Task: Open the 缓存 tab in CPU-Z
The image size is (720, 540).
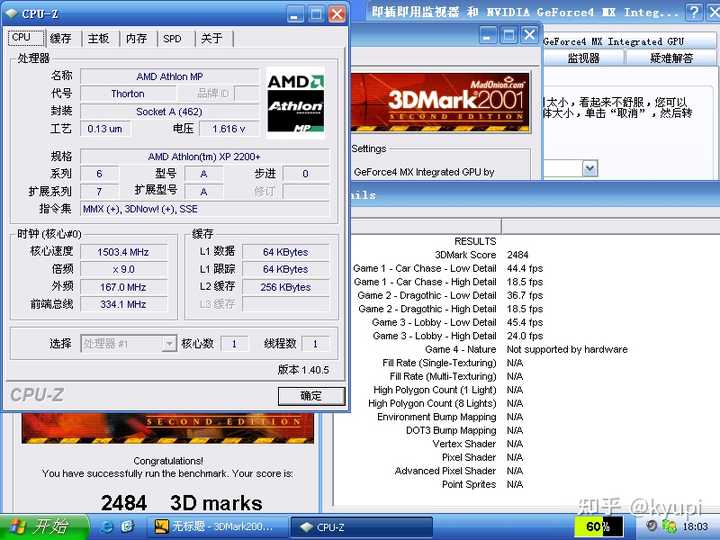Action: coord(61,39)
